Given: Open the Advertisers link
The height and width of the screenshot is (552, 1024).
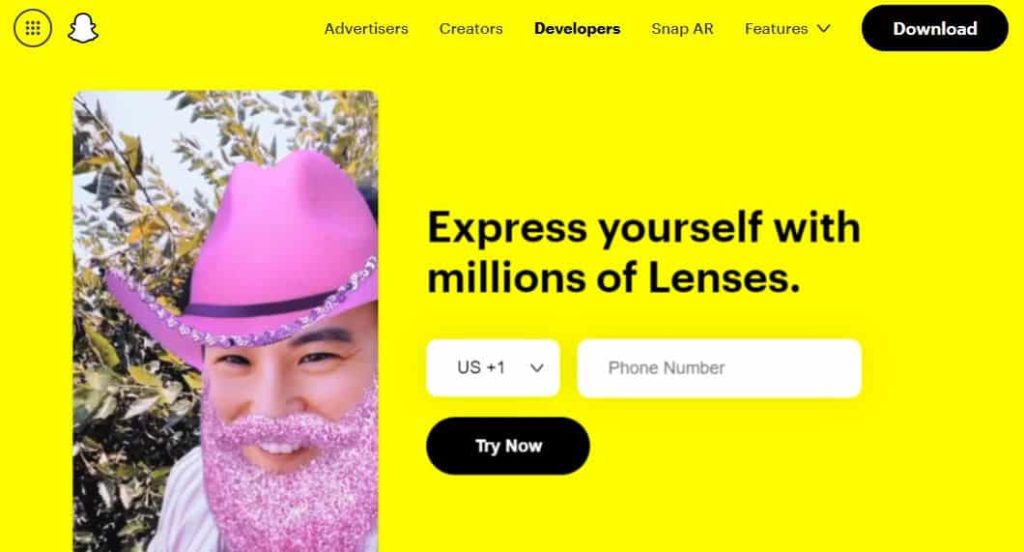Looking at the screenshot, I should (366, 29).
